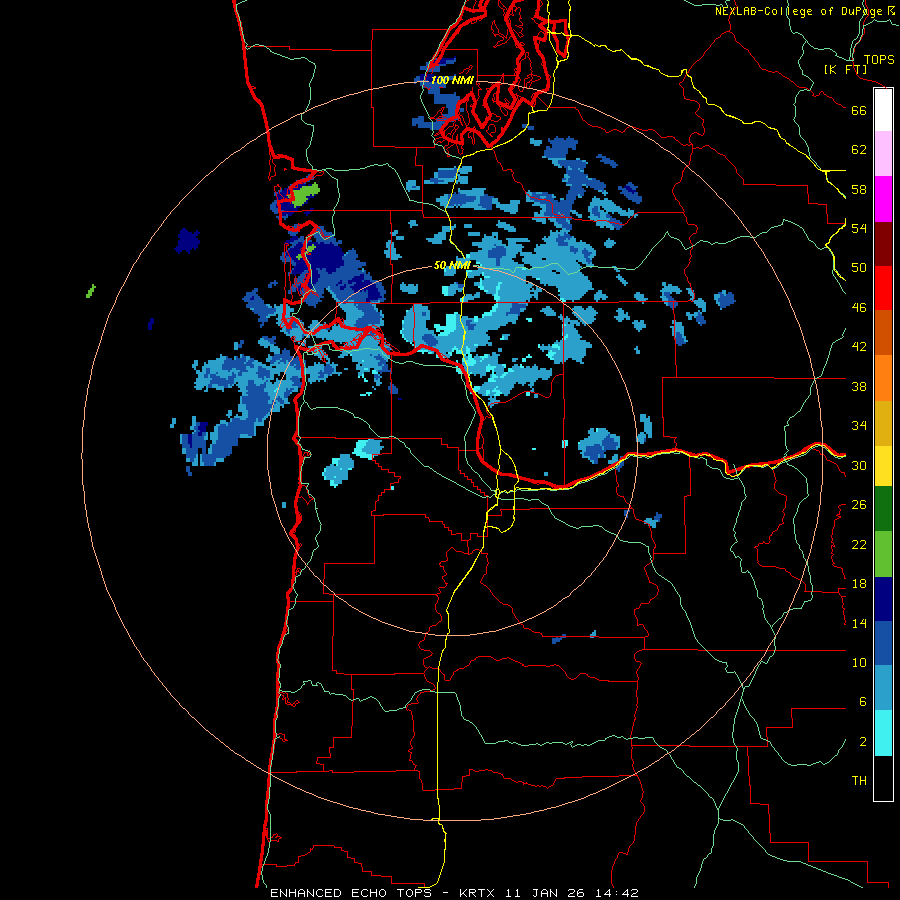Click the KRTX radar site identifier
Image resolution: width=900 pixels, height=900 pixels.
click(476, 893)
